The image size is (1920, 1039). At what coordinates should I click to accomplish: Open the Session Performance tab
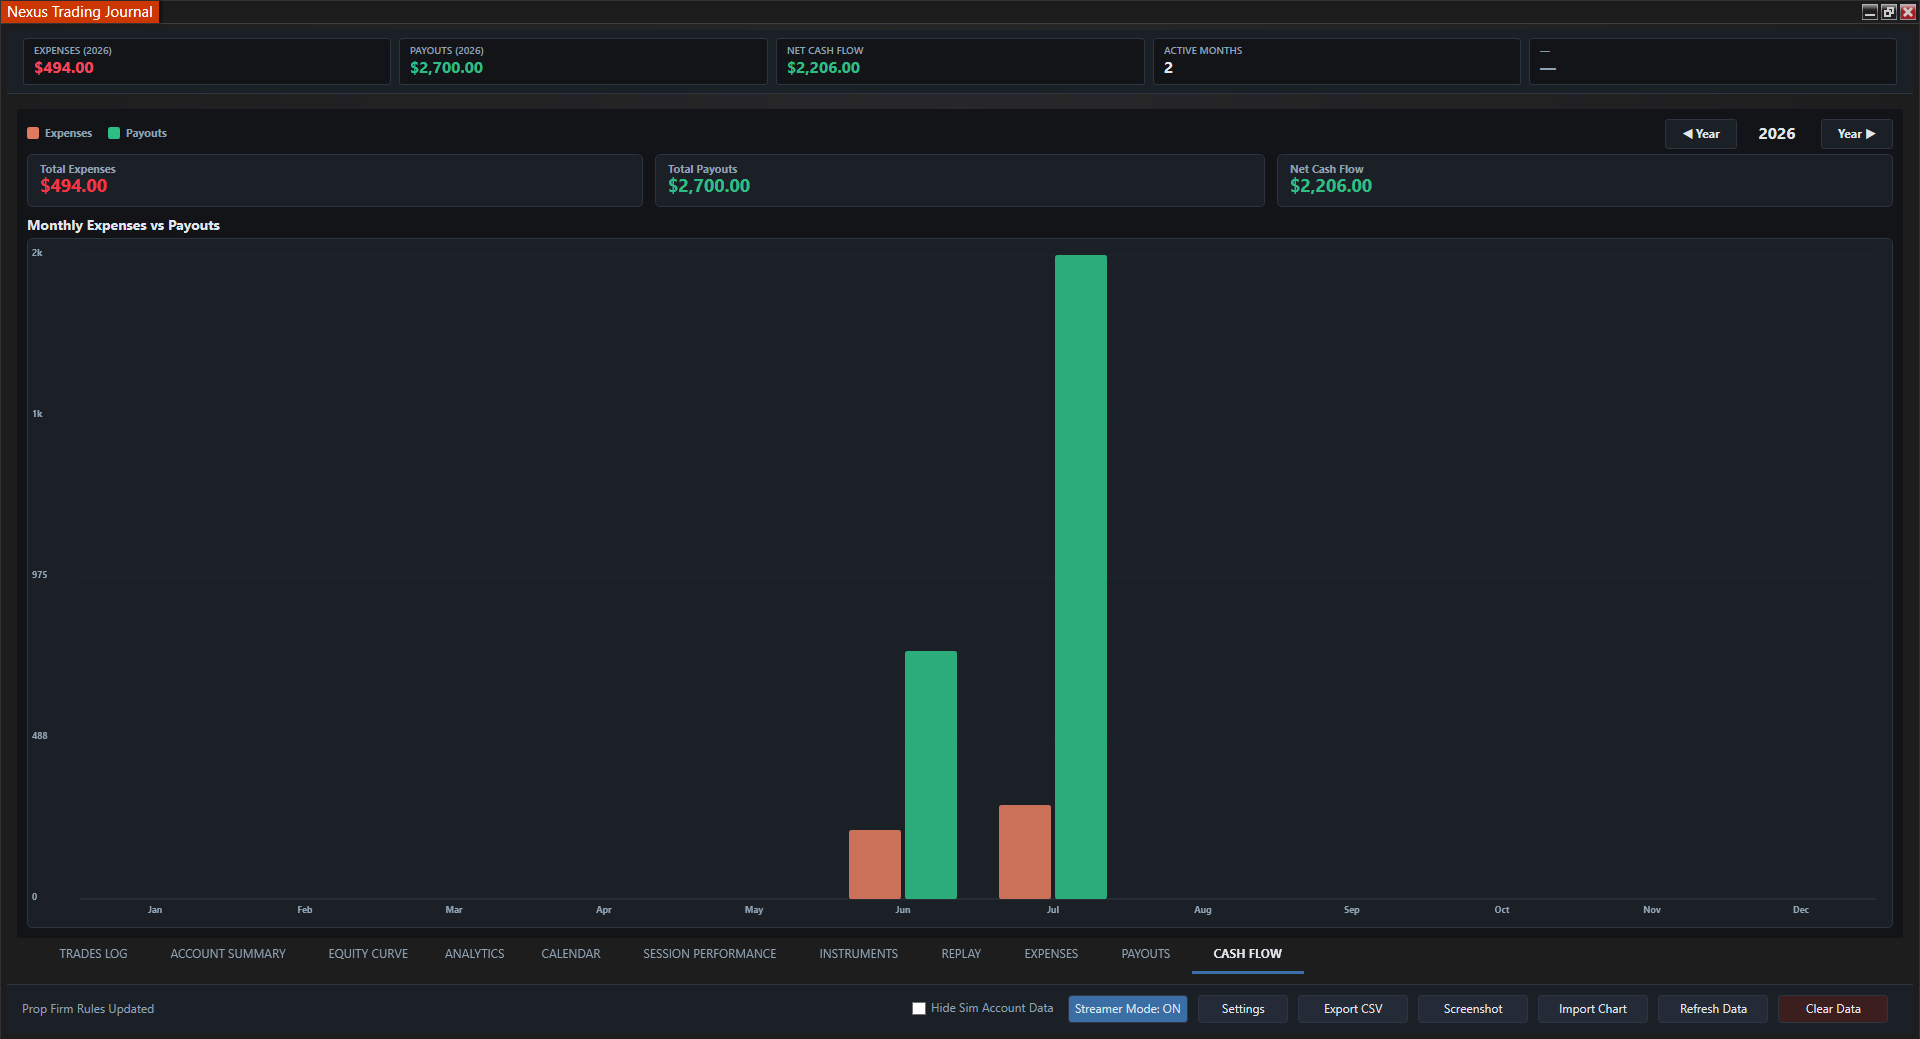710,954
